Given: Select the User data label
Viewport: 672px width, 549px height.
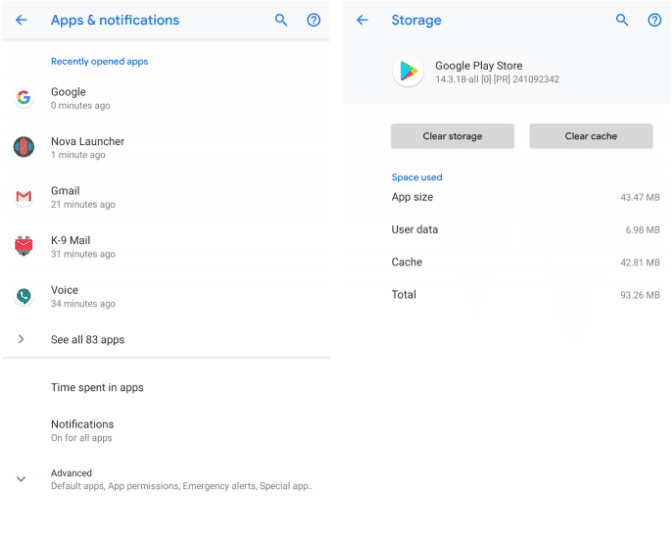Looking at the screenshot, I should (414, 230).
